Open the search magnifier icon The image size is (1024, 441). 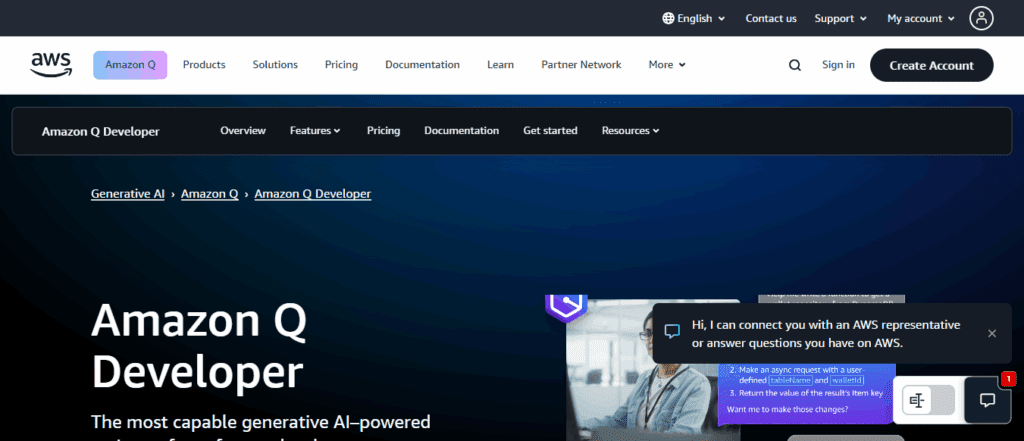(x=794, y=65)
